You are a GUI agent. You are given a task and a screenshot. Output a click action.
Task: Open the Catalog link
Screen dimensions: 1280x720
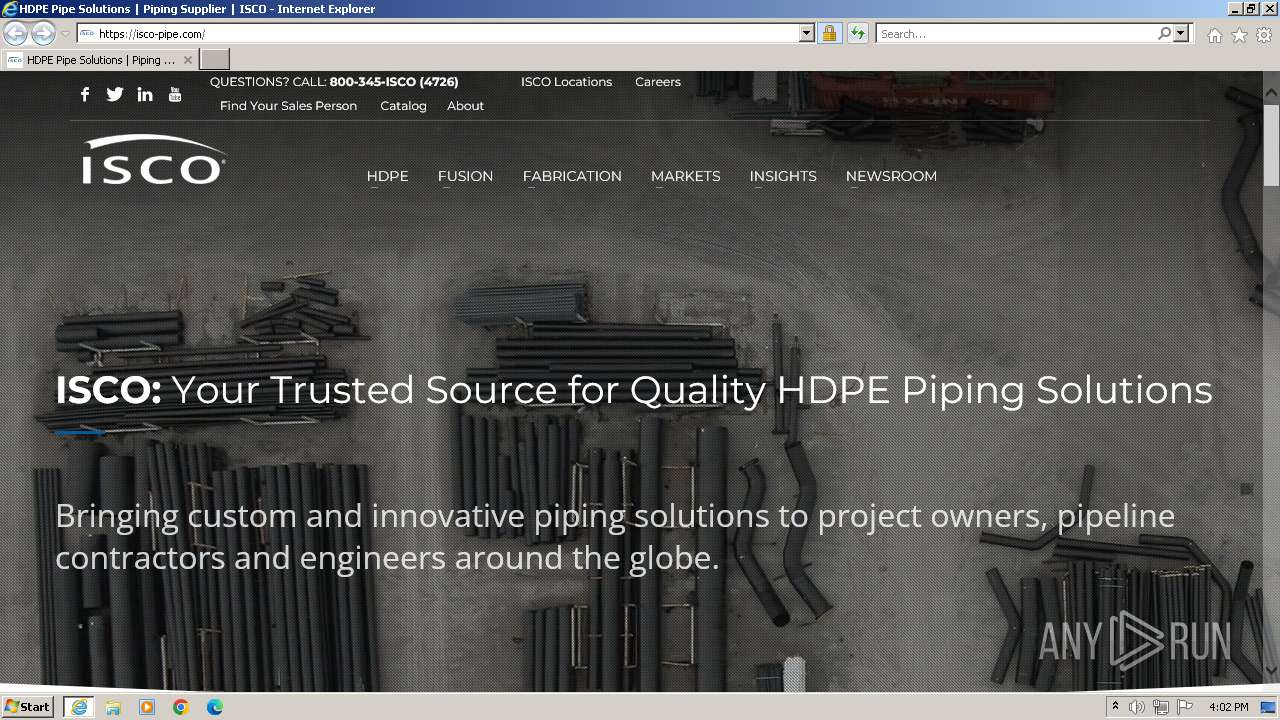click(x=403, y=106)
